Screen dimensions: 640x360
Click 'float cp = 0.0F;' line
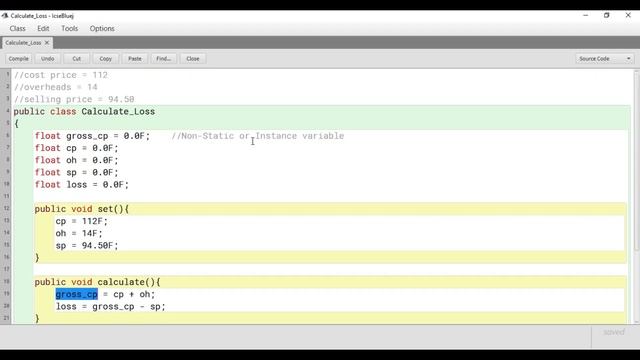(77, 148)
